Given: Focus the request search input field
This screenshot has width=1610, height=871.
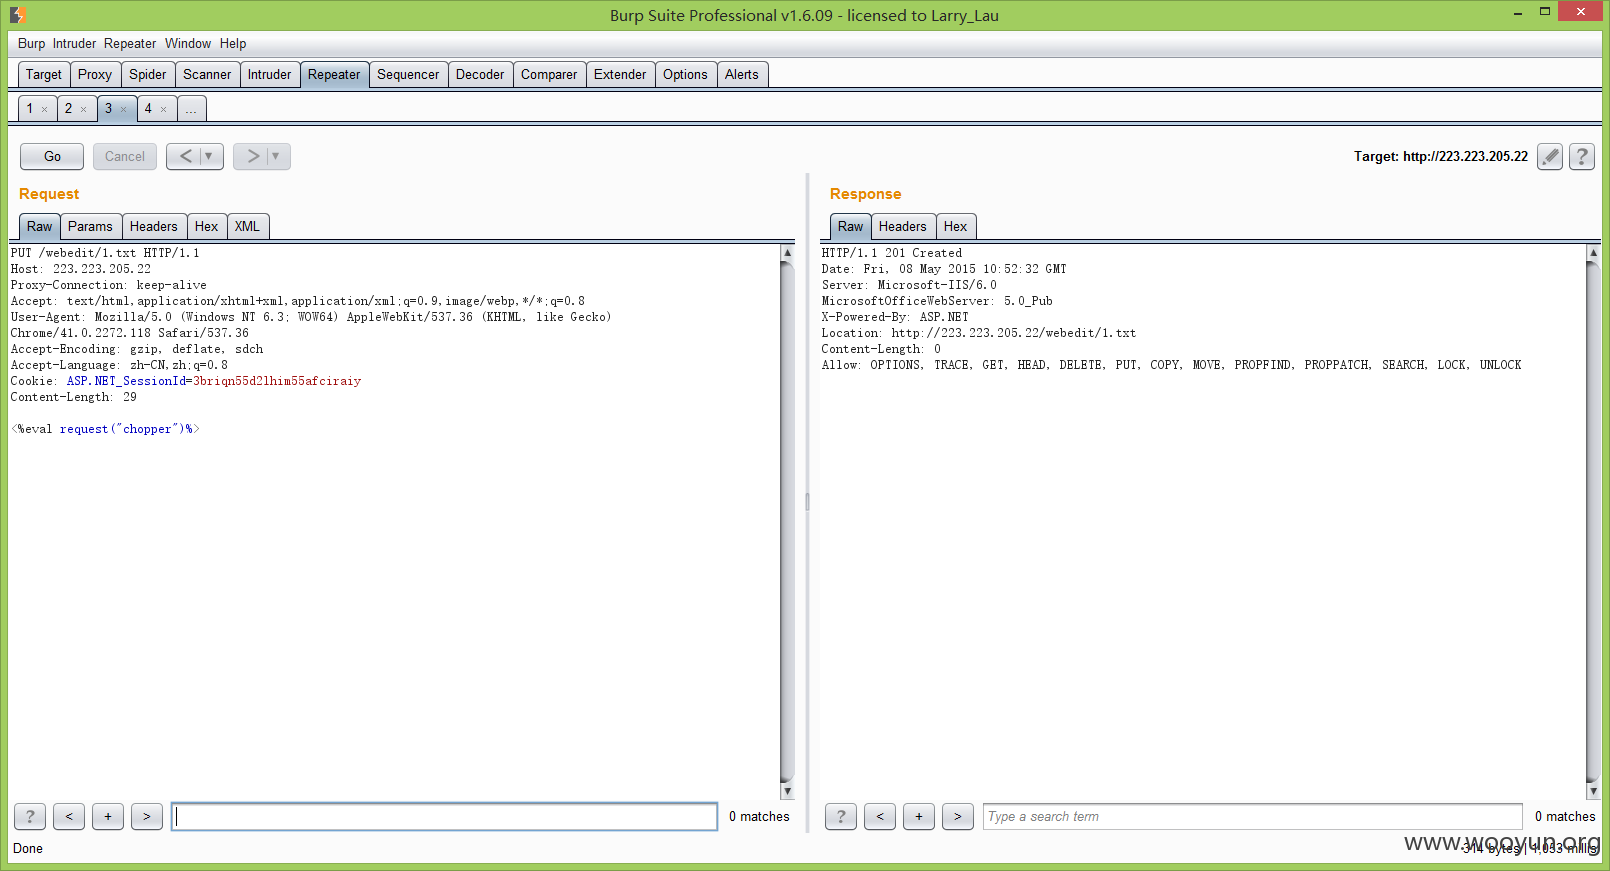Looking at the screenshot, I should click(444, 817).
